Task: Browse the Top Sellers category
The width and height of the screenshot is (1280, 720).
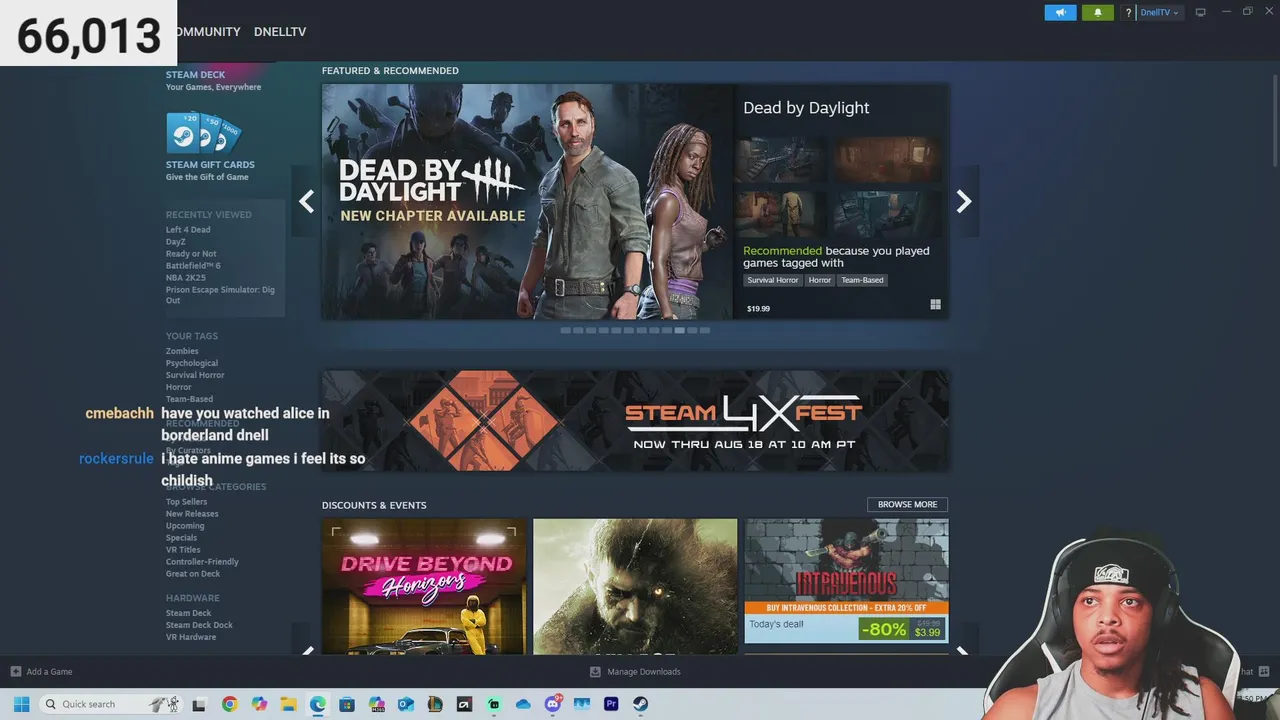Action: [186, 502]
